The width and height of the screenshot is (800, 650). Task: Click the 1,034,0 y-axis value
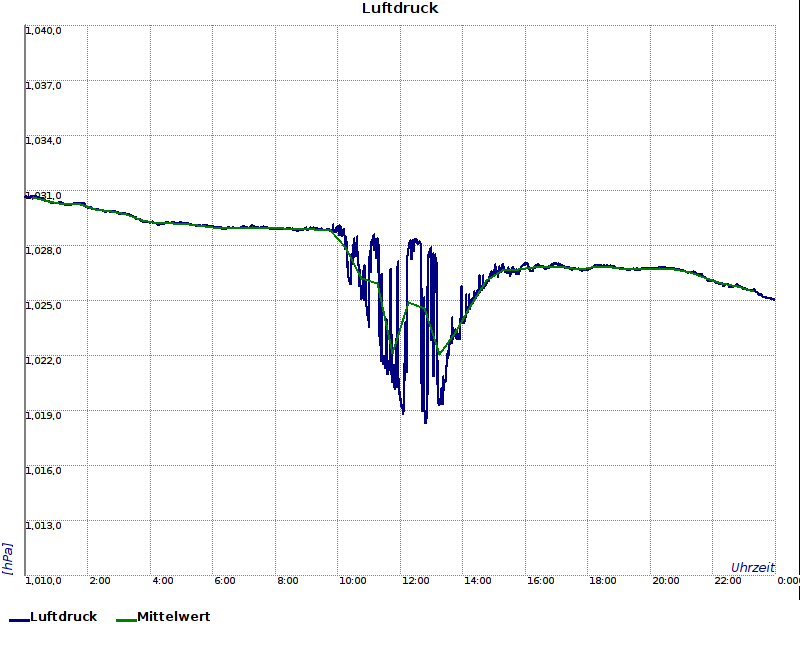[43, 141]
